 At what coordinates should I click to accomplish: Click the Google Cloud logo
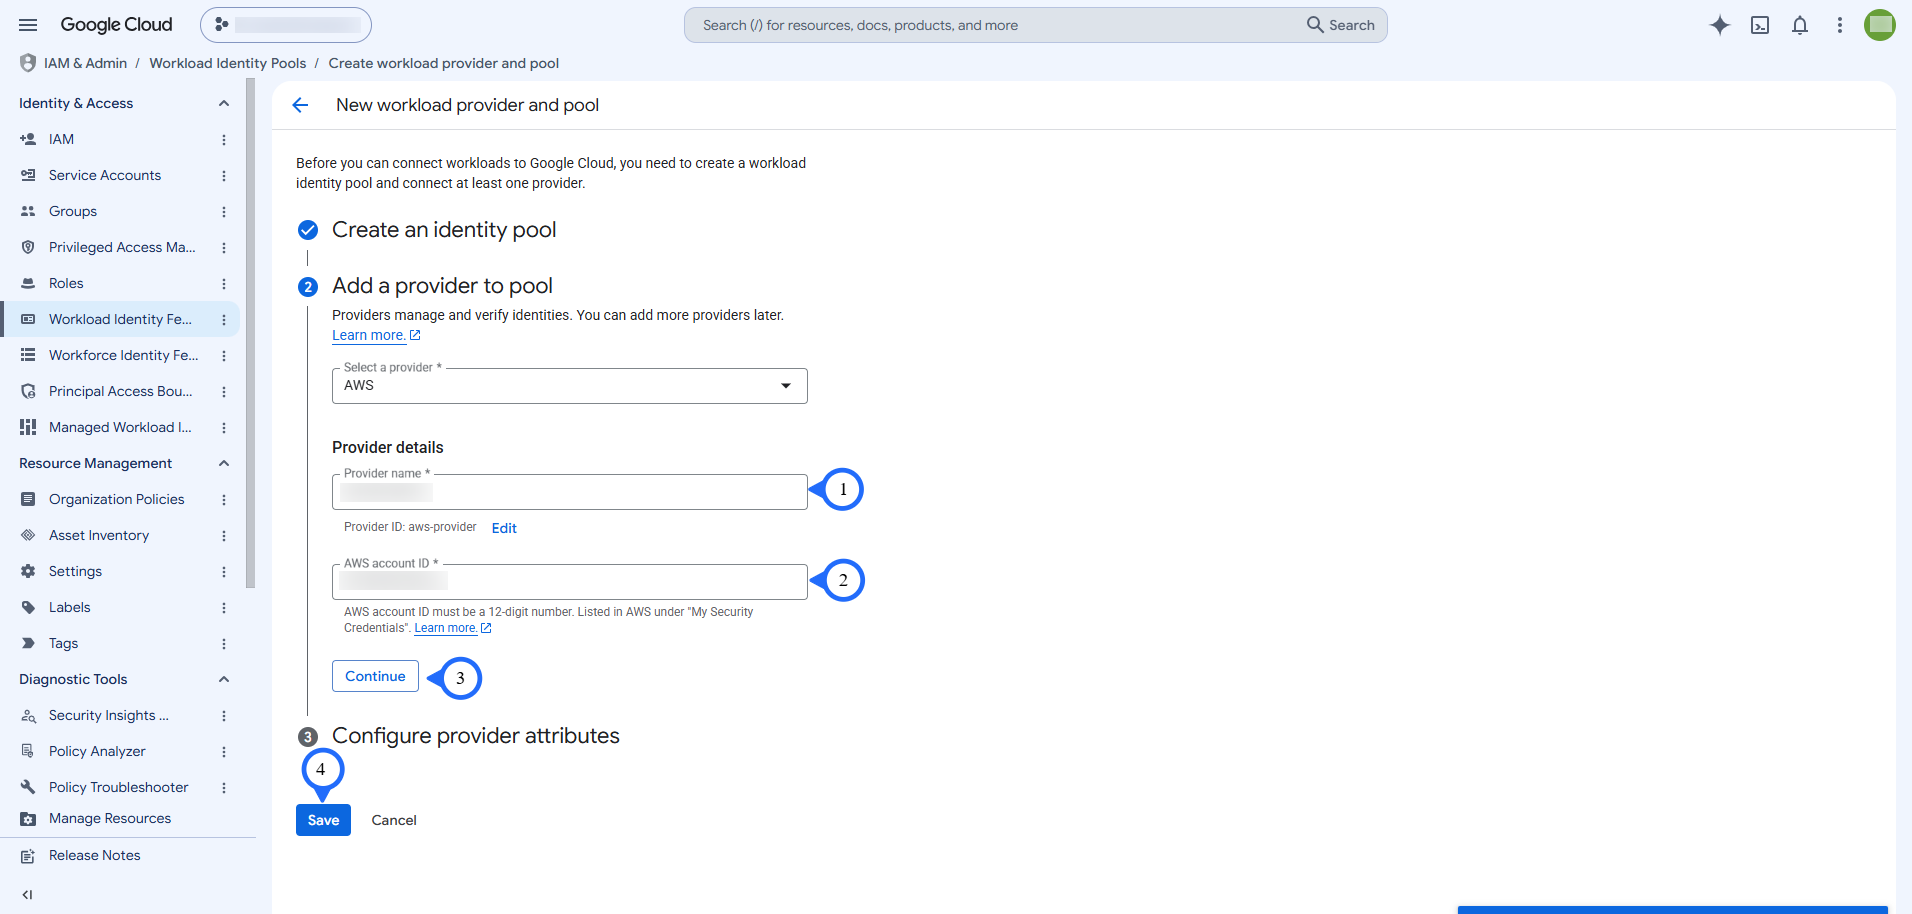116,25
